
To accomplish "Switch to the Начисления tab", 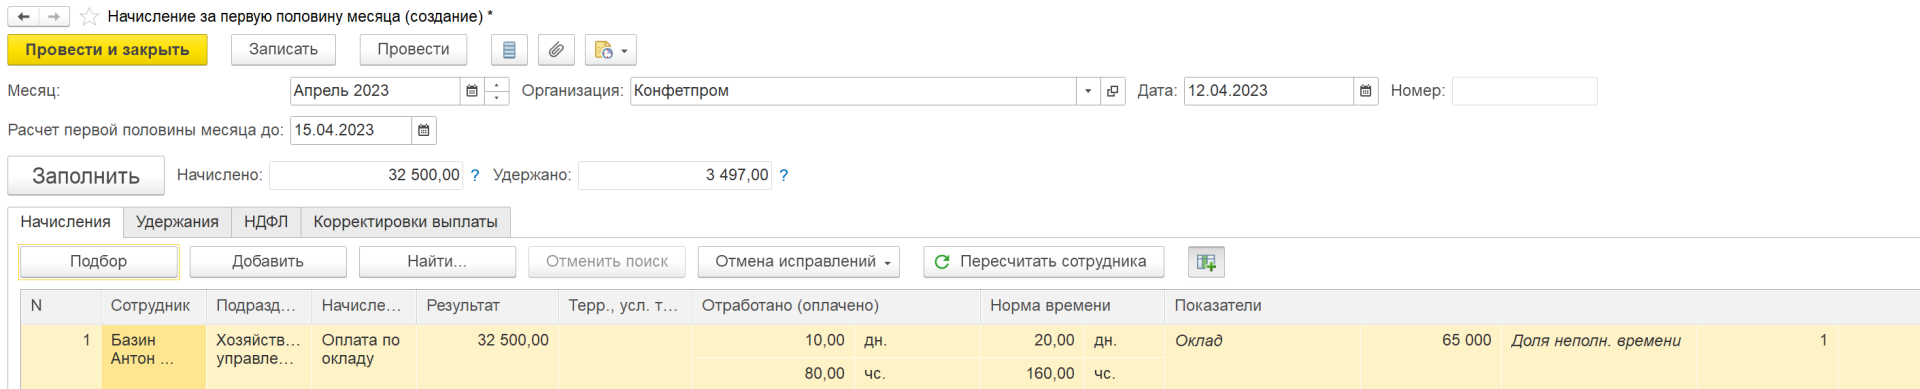I will point(66,222).
